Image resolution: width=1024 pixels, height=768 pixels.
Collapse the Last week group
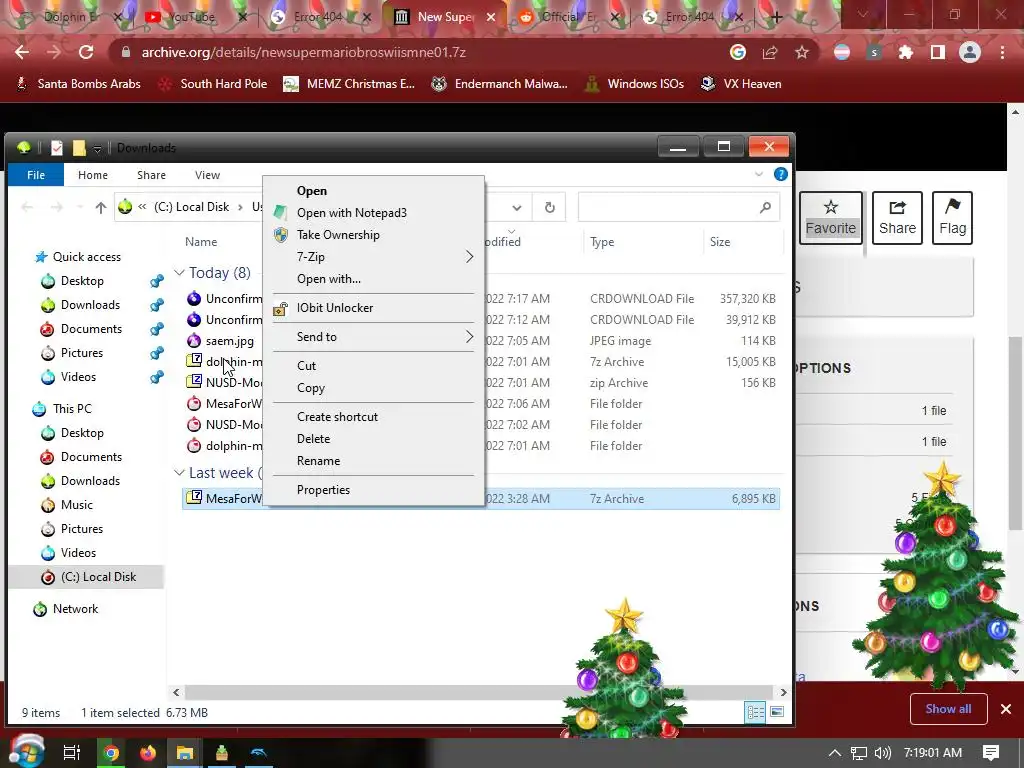pyautogui.click(x=179, y=472)
